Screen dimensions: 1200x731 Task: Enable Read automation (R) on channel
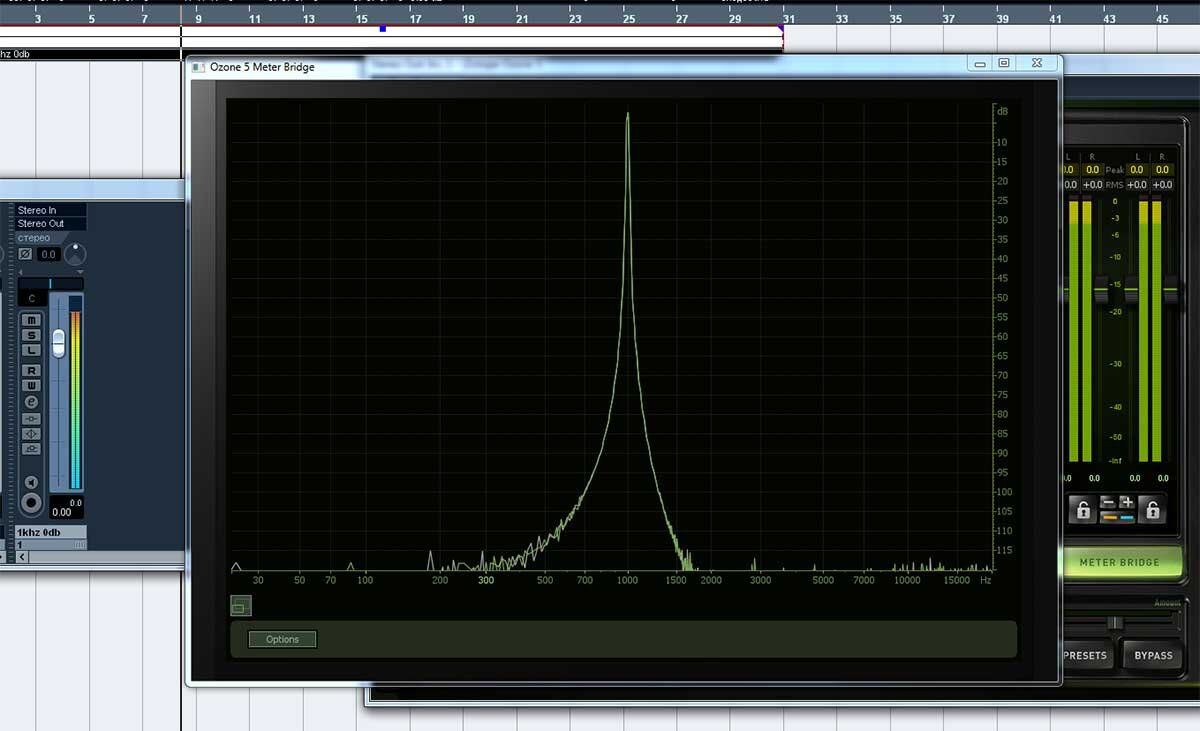[x=32, y=371]
